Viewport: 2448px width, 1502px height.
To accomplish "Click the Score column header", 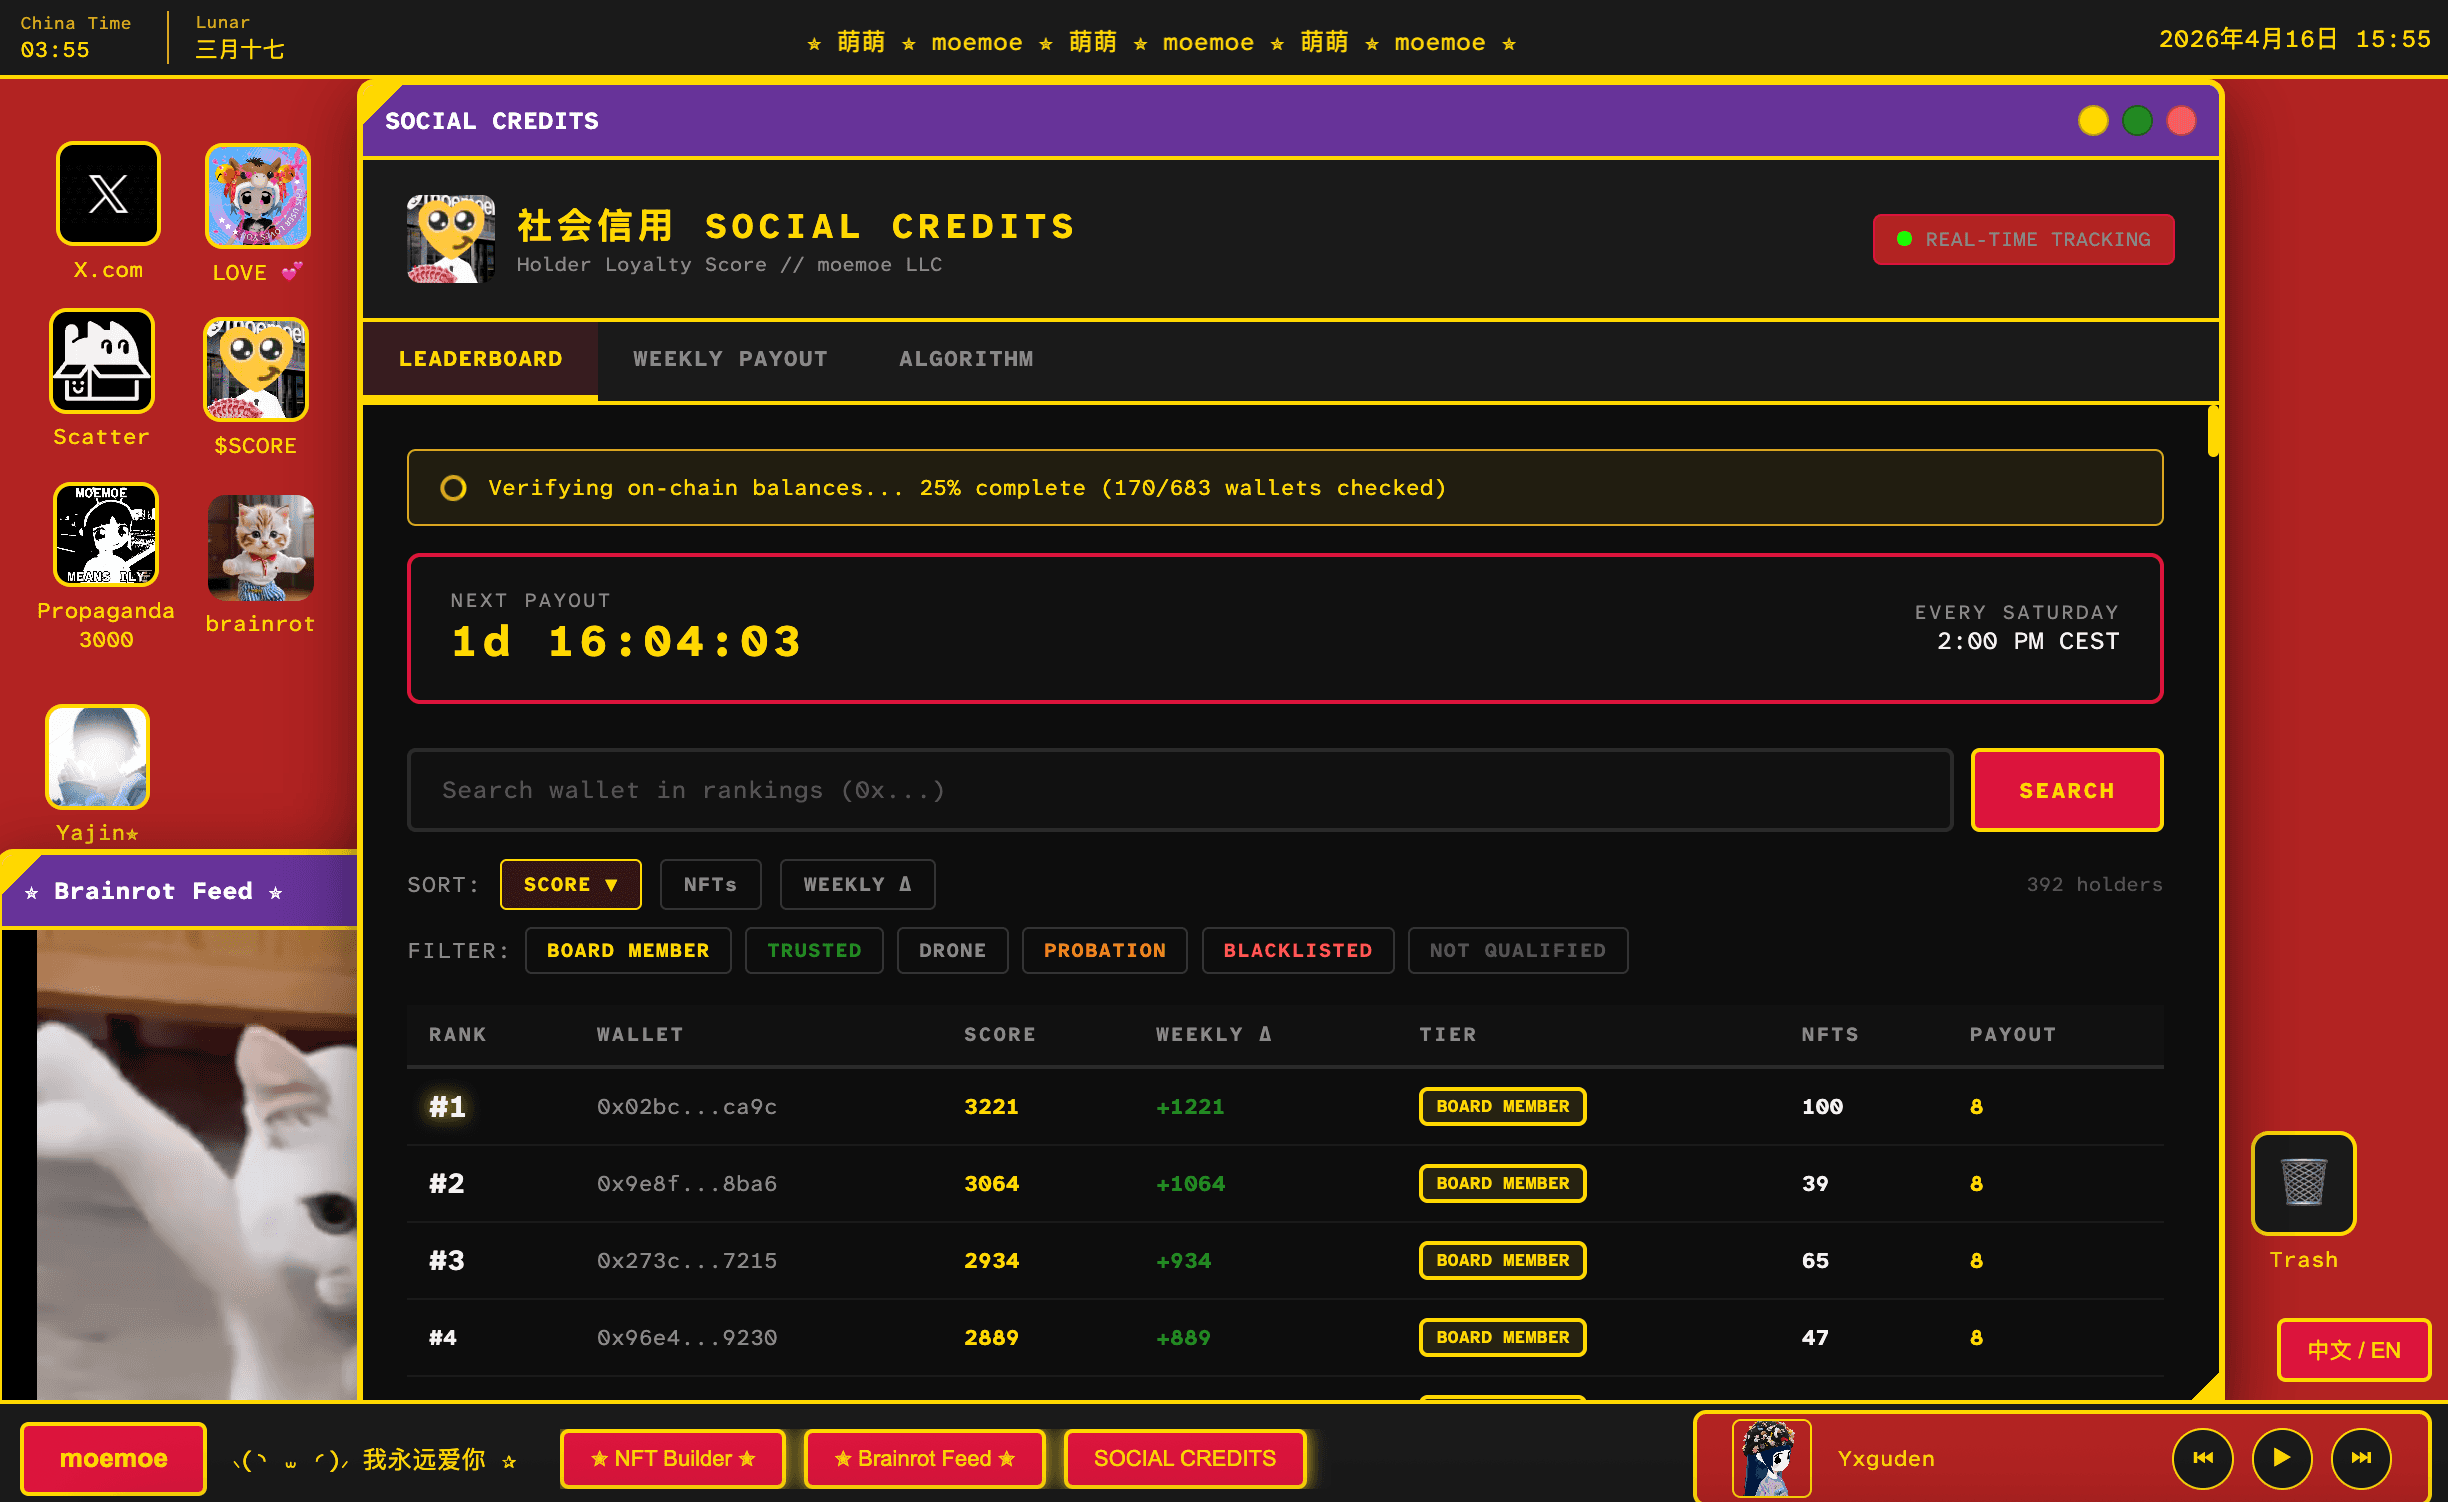I will [1000, 1034].
